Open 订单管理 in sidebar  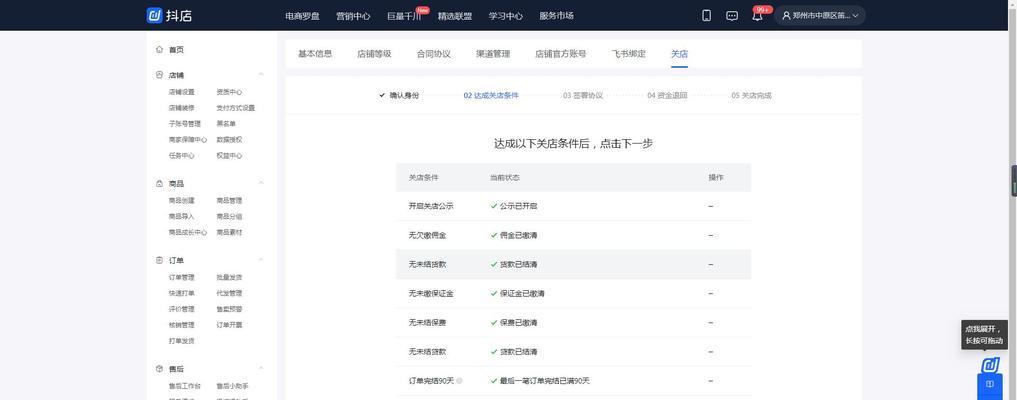point(182,277)
